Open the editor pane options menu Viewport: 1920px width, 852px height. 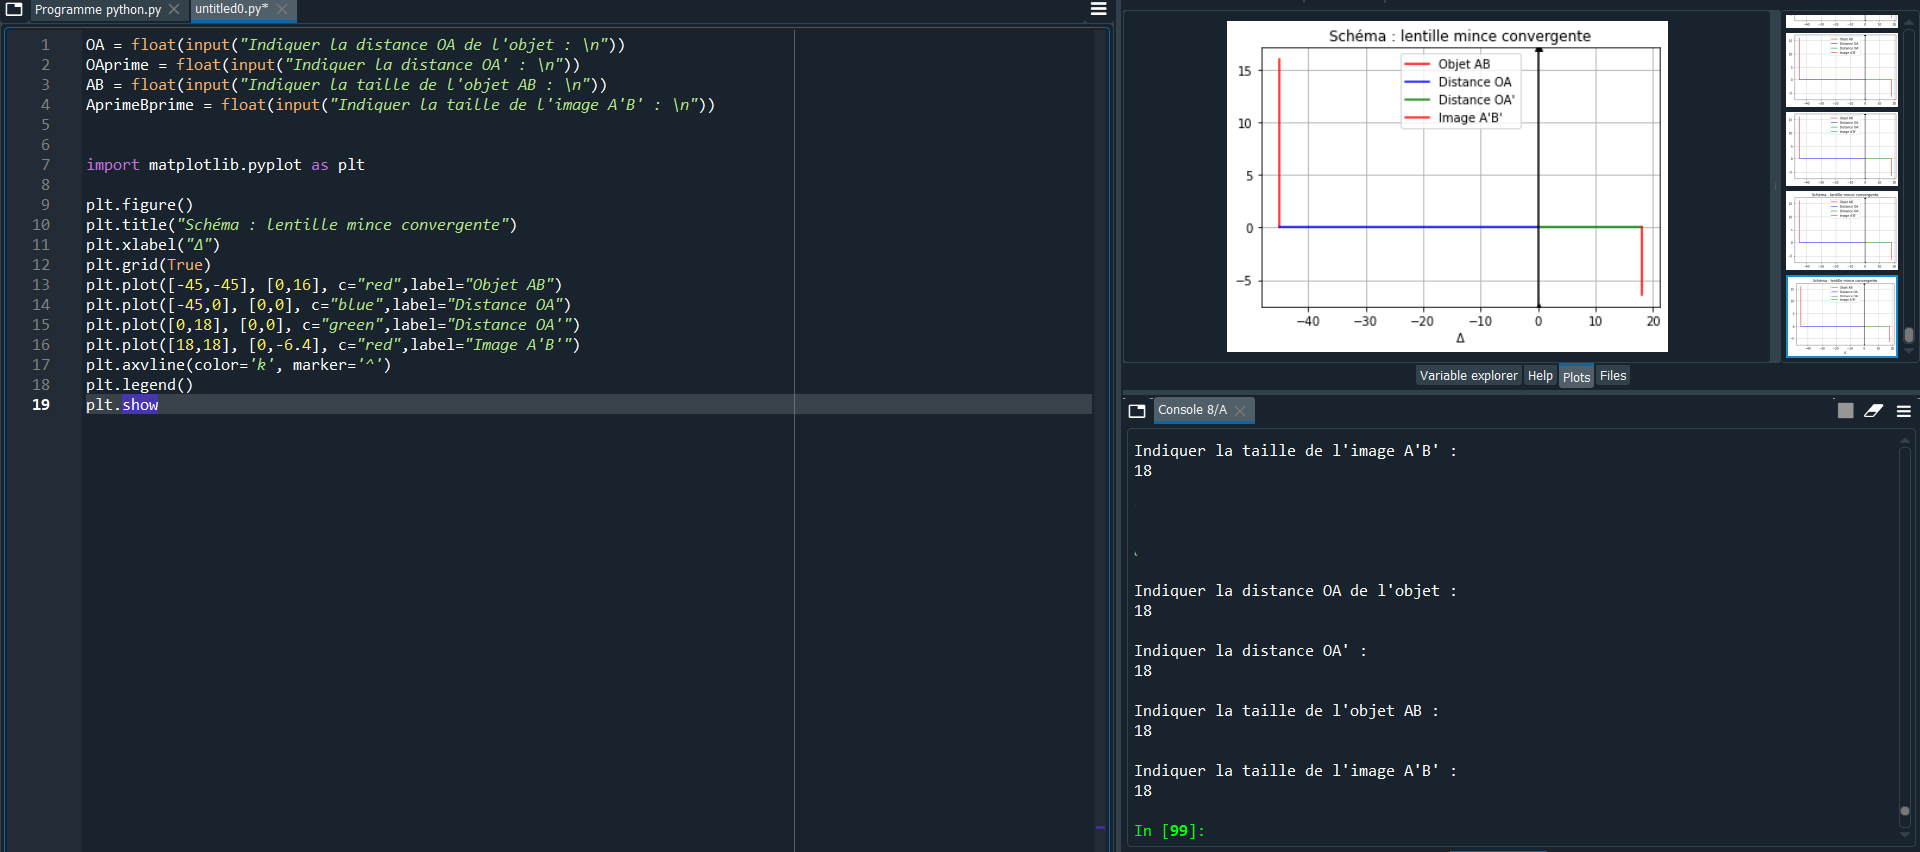point(1098,9)
